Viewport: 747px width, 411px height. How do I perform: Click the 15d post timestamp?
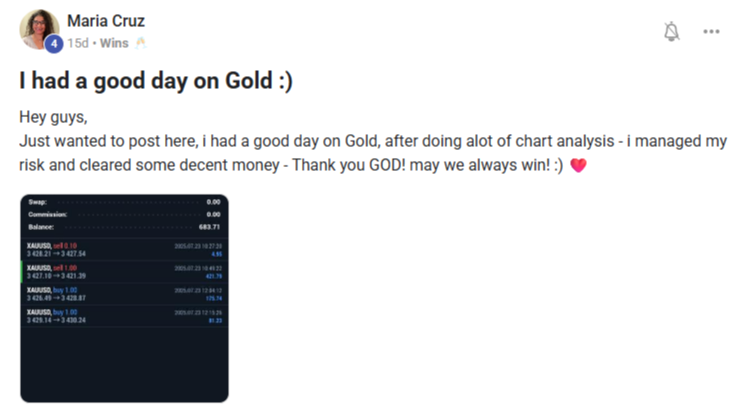[78, 43]
